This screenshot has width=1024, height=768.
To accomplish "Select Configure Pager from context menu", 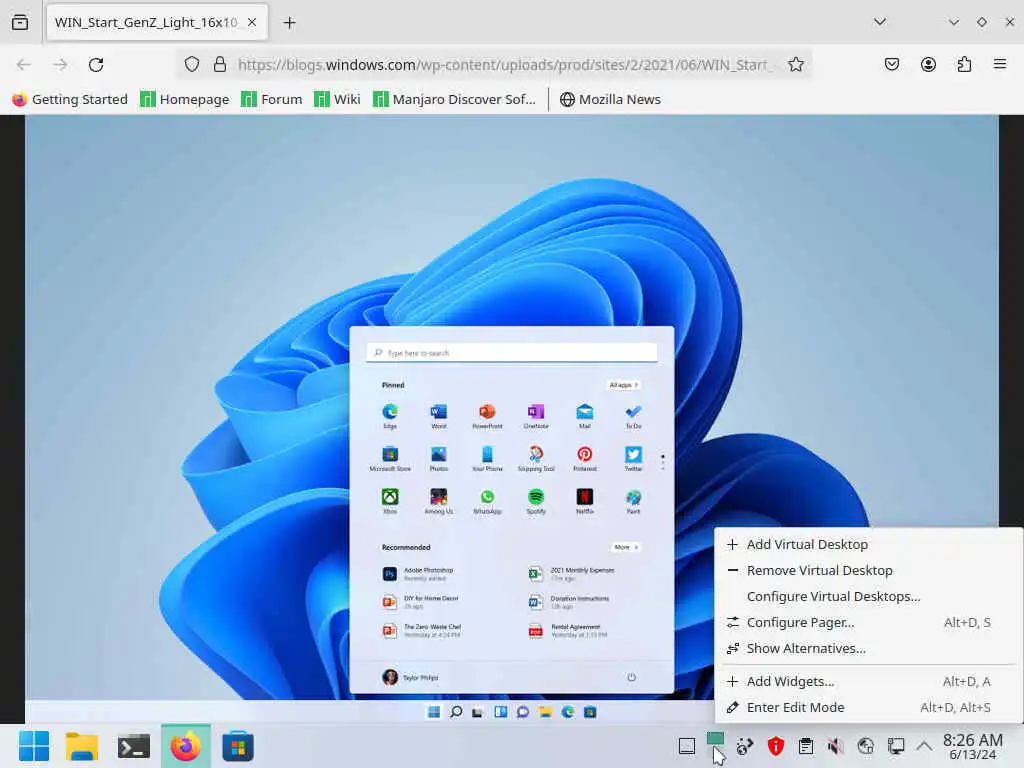I will pos(869,623).
